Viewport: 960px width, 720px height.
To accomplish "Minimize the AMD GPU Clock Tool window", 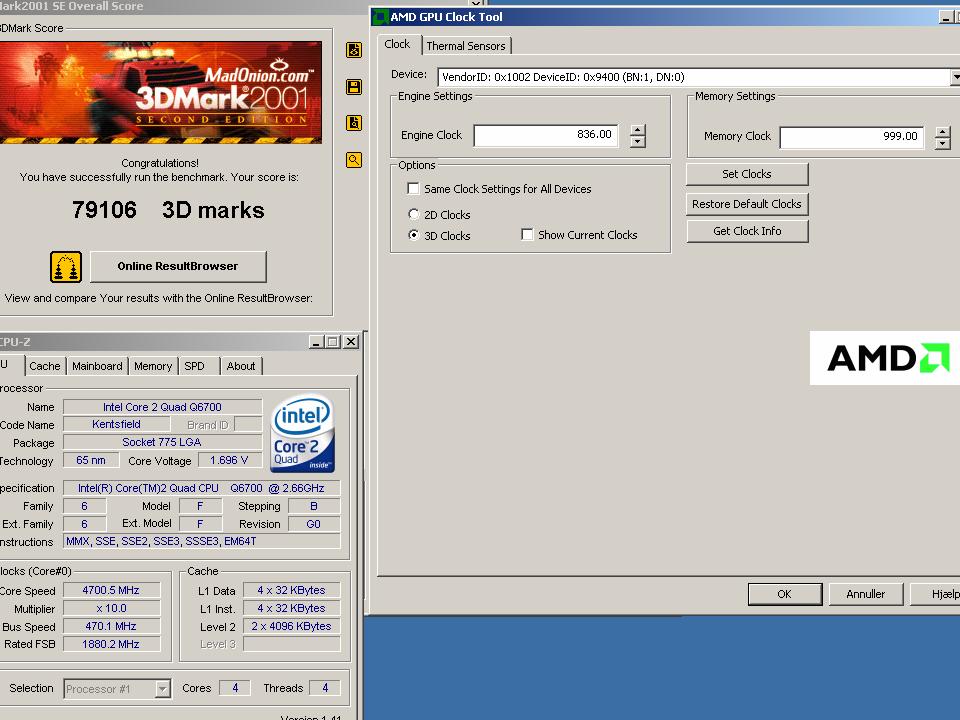I will (946, 17).
